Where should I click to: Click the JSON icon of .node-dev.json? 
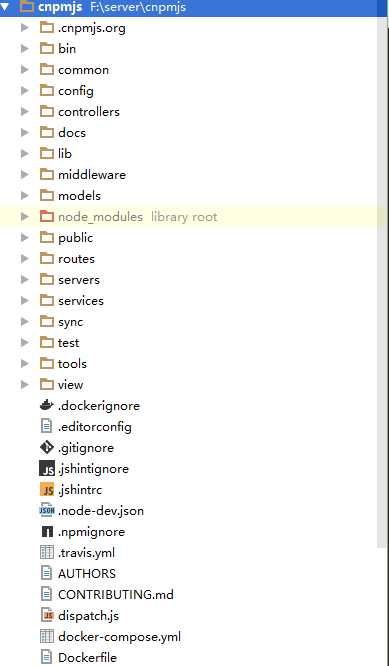pos(47,510)
